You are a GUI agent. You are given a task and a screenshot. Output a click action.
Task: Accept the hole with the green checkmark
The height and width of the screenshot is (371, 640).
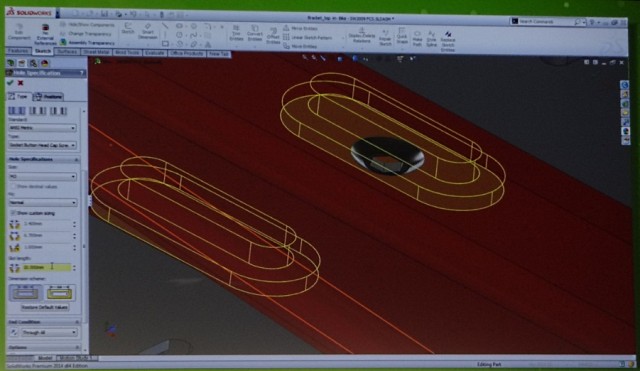pyautogui.click(x=10, y=83)
